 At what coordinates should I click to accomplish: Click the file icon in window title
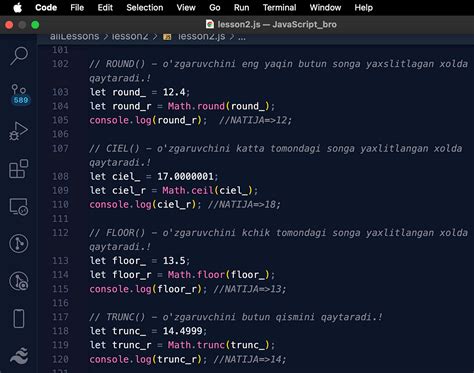[210, 24]
